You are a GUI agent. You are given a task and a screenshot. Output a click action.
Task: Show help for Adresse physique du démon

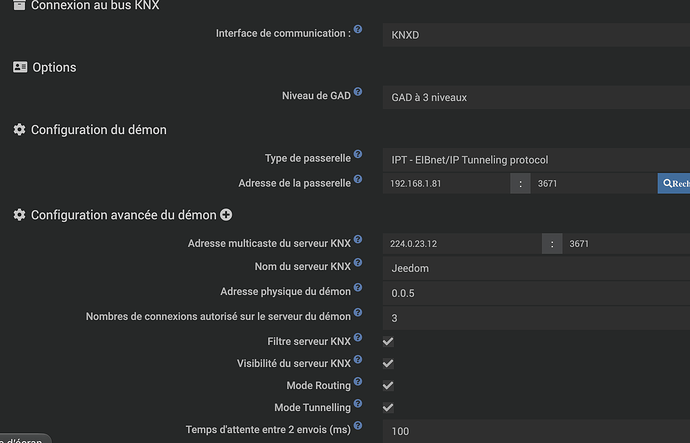coord(358,287)
